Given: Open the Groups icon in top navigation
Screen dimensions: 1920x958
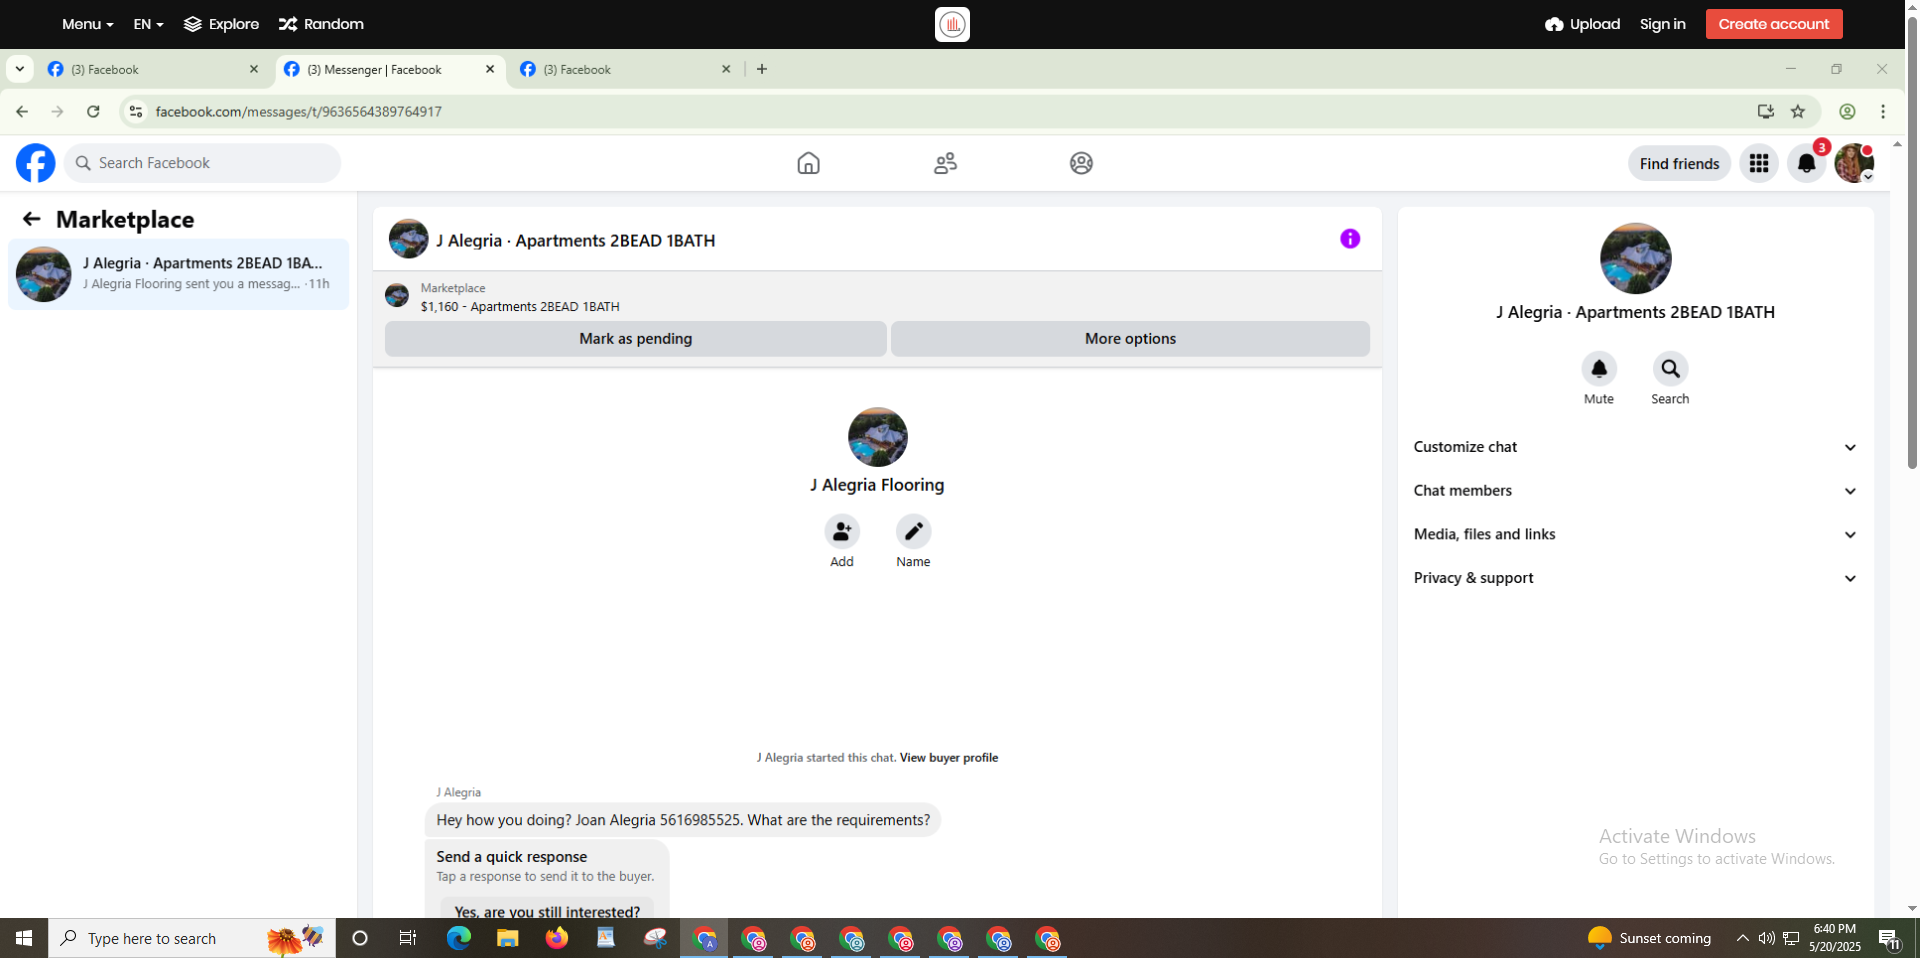Looking at the screenshot, I should point(1081,163).
